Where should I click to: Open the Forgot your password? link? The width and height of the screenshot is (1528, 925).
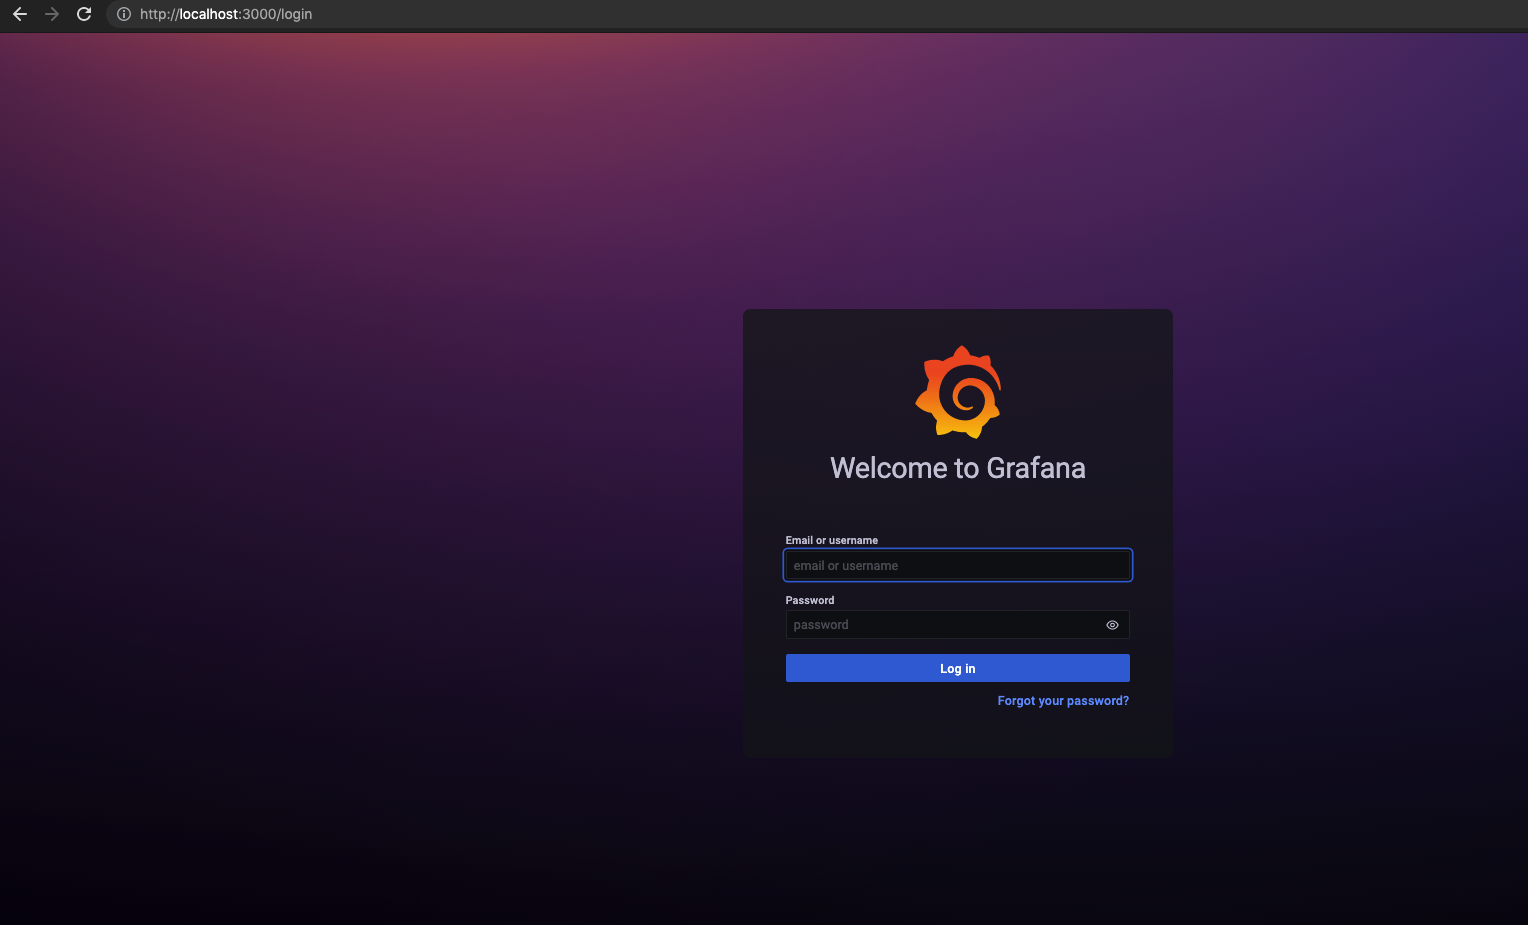(x=1063, y=701)
